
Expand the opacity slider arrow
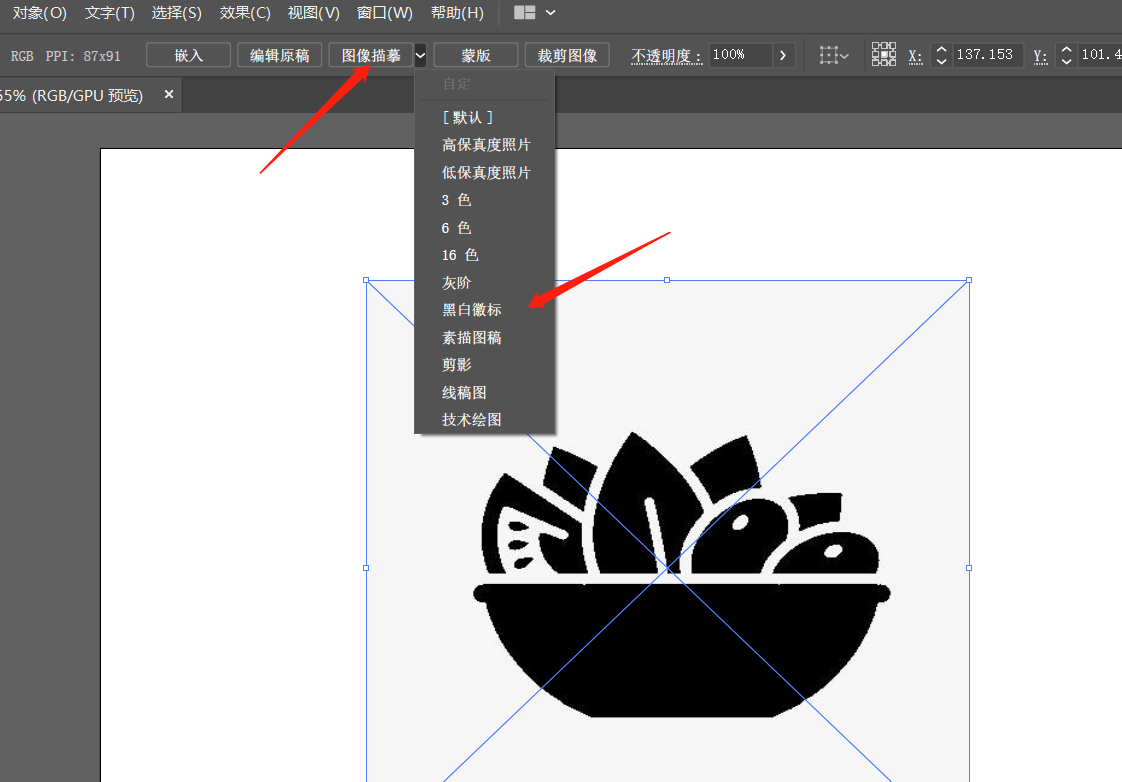(783, 55)
